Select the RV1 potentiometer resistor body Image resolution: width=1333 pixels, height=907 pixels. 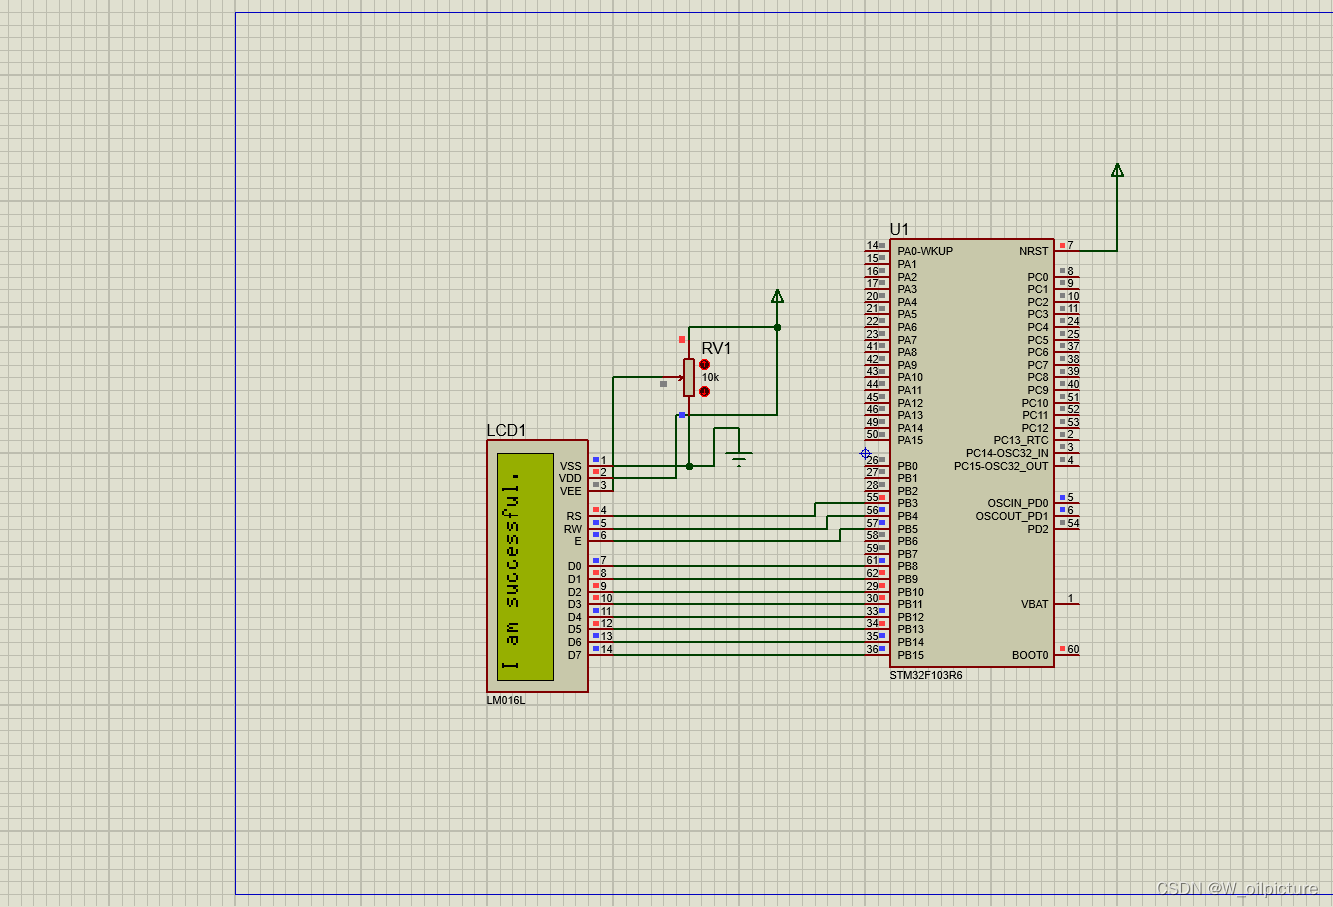click(x=689, y=377)
